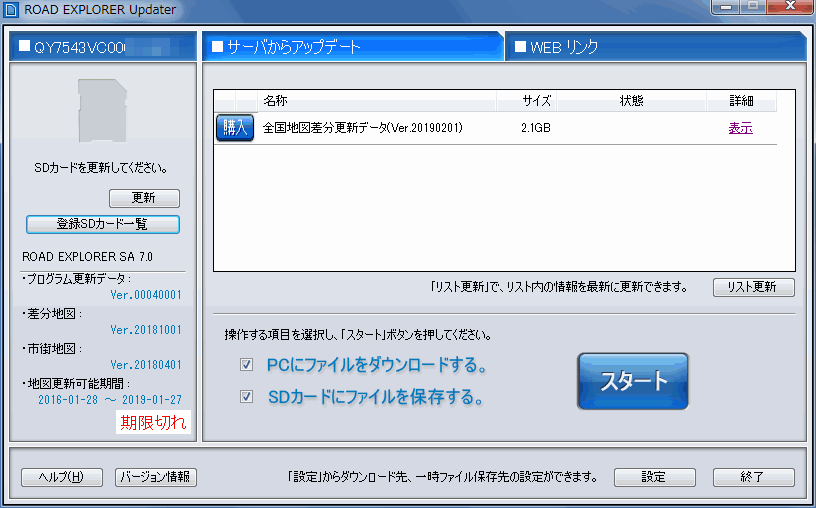Switch to サーバからアップデート tab
This screenshot has width=816, height=508.
tap(353, 47)
